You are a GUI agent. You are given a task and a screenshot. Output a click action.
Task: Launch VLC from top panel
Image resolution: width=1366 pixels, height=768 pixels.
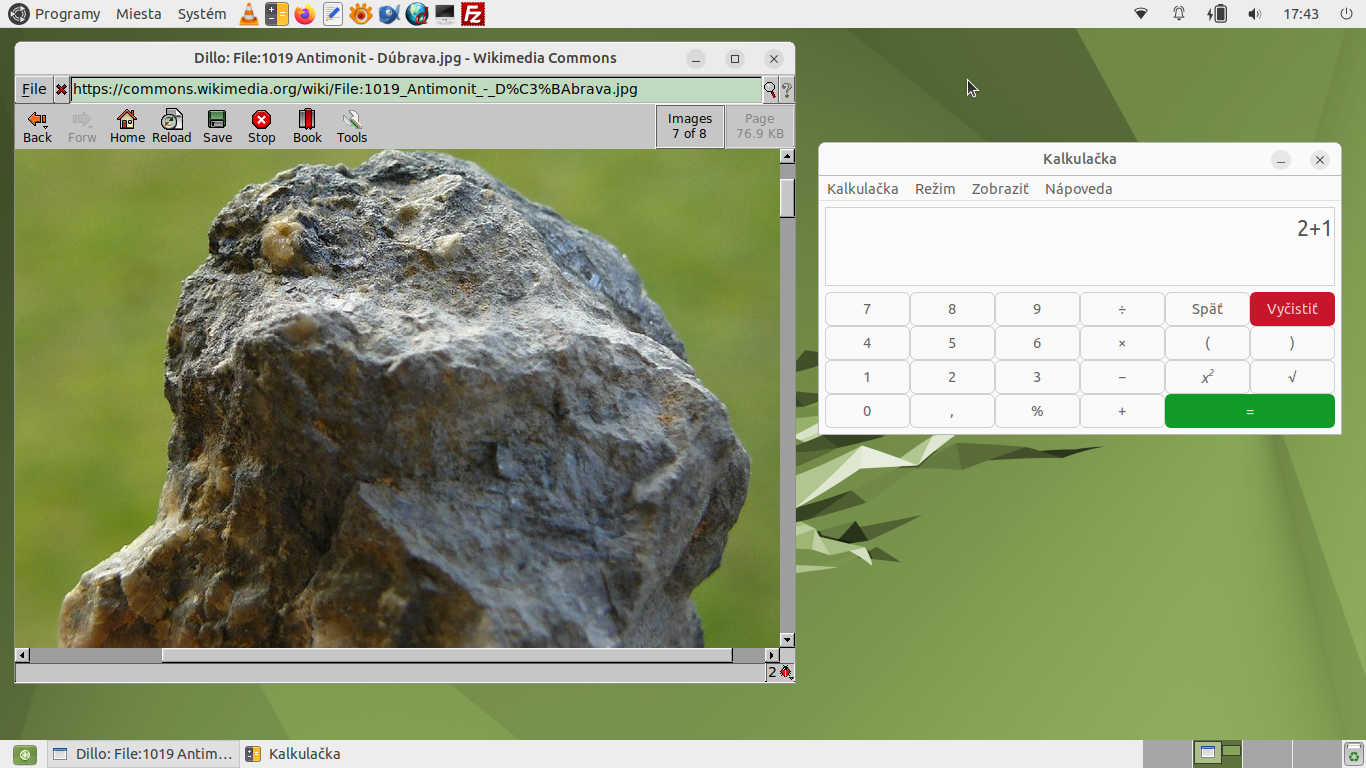(249, 14)
